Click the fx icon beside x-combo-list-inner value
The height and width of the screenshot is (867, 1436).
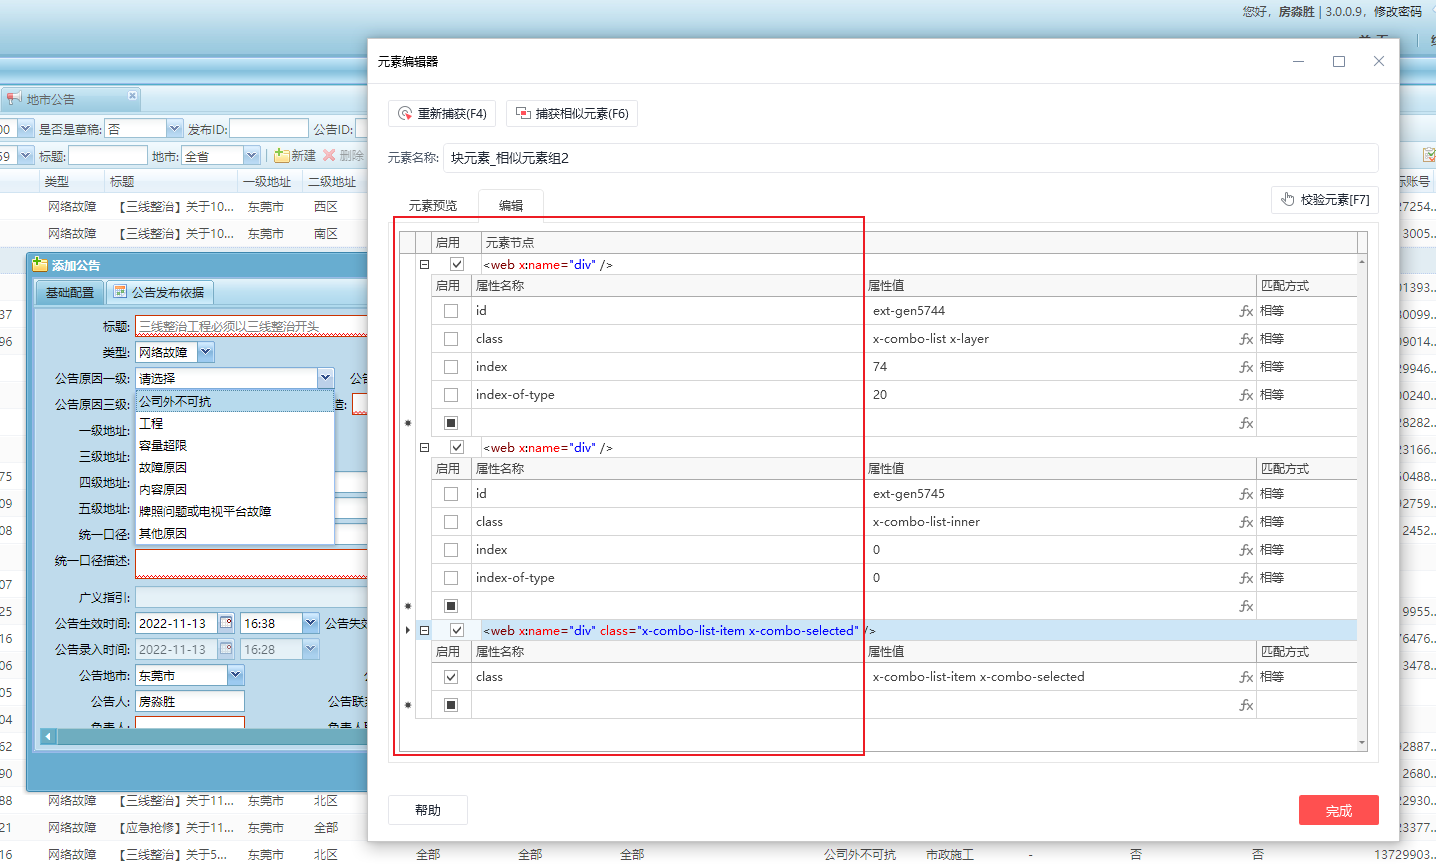tap(1246, 522)
